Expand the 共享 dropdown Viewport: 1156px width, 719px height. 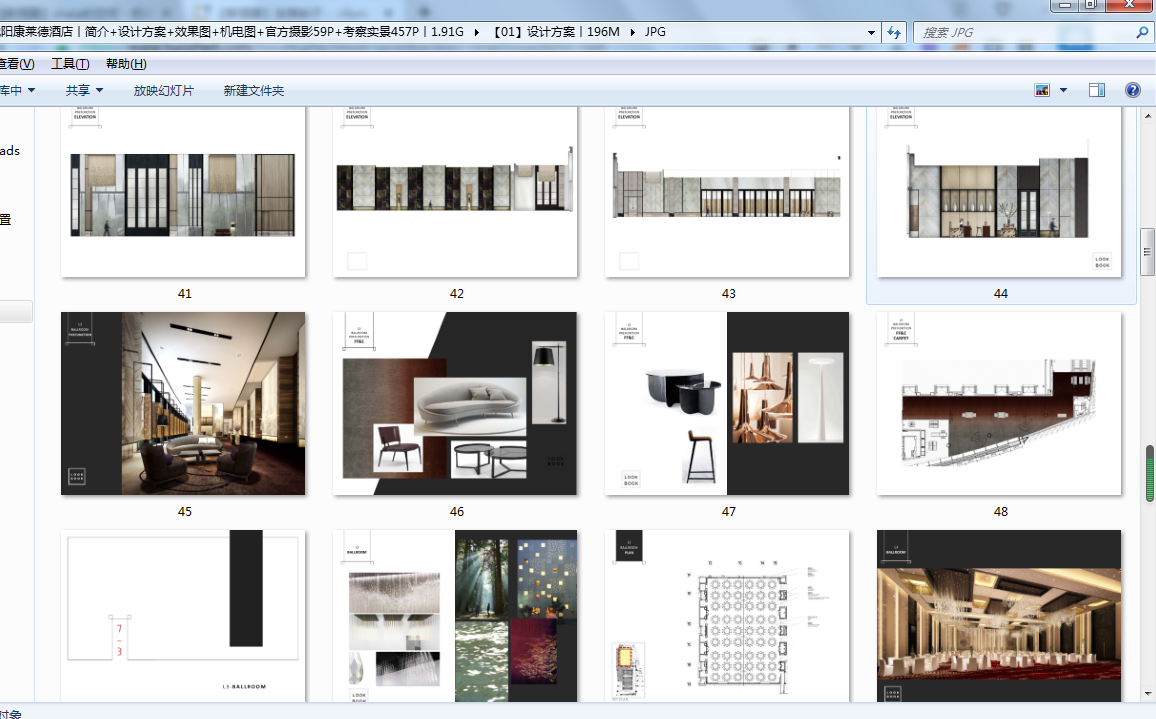click(x=84, y=90)
